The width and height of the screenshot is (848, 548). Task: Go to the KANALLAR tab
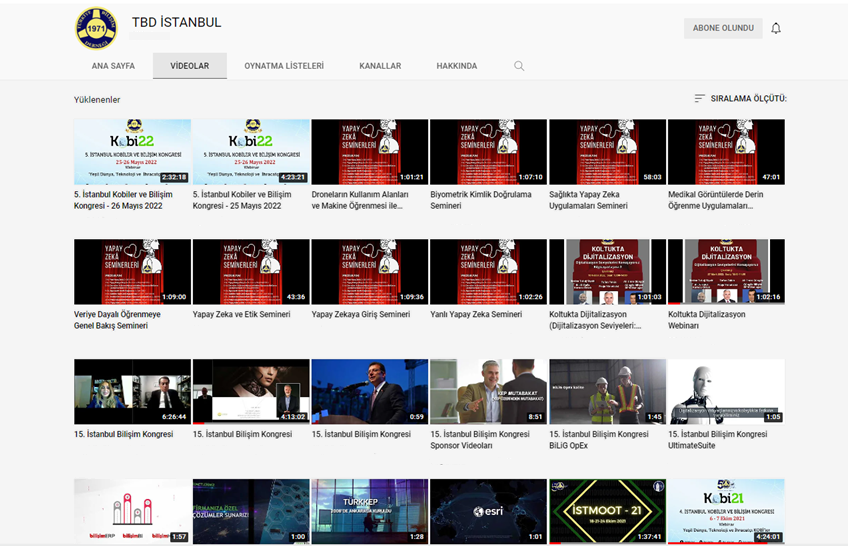(380, 66)
